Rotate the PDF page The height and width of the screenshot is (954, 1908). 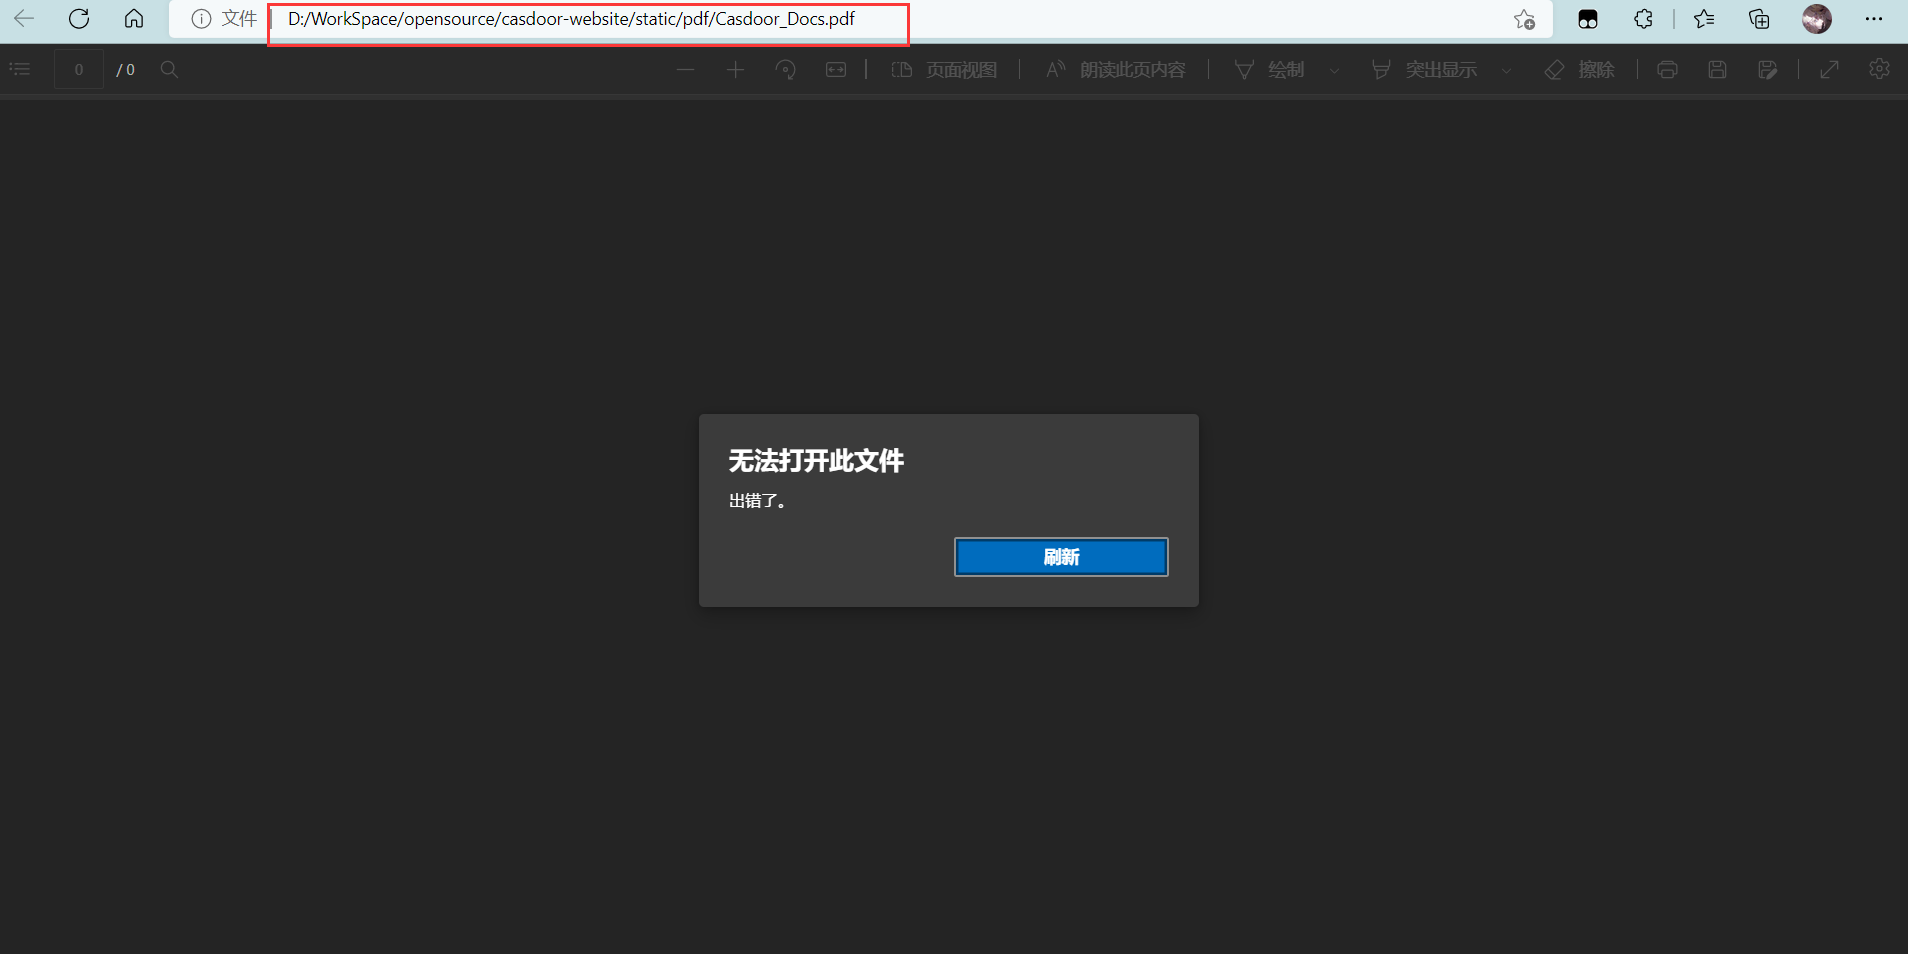point(786,69)
